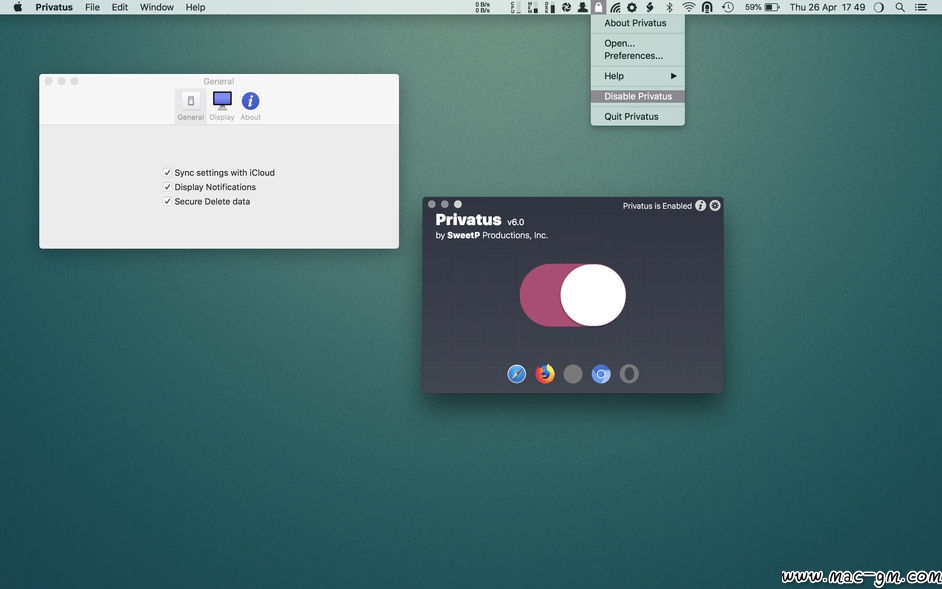942x589 pixels.
Task: Click the cast-style signal menu bar icon
Action: (x=615, y=7)
